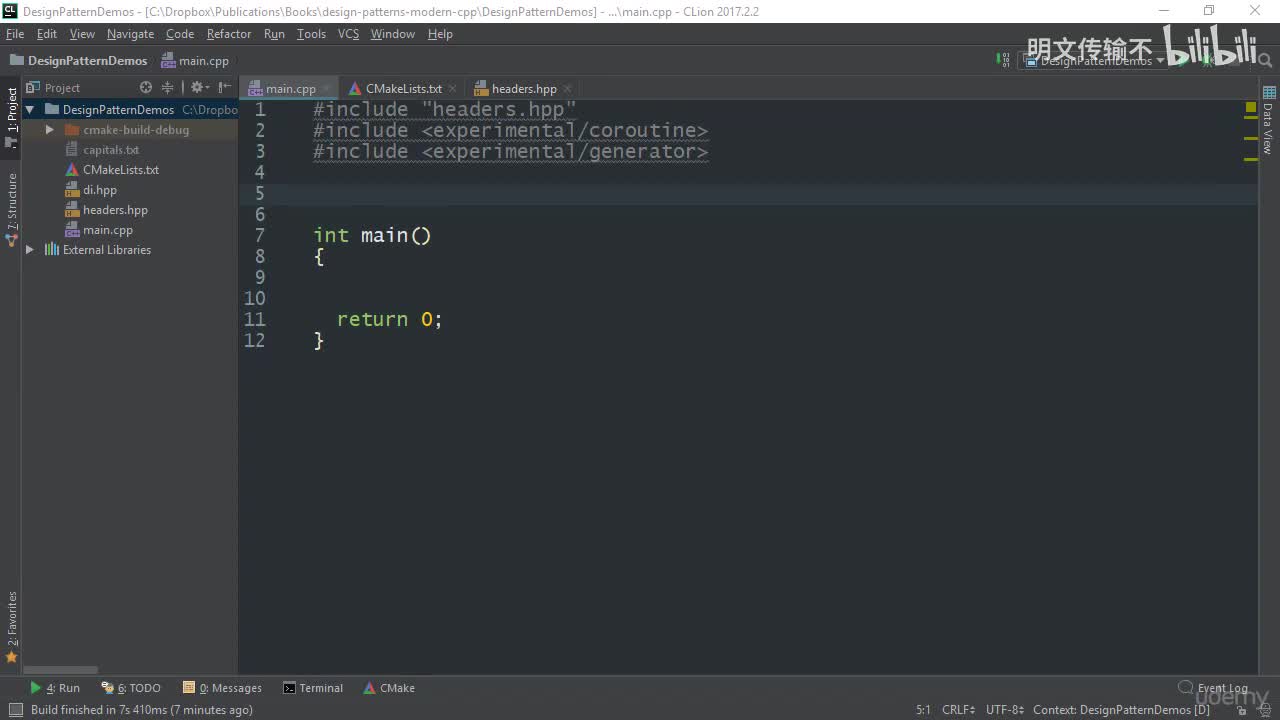Open the Navigate menu
The image size is (1280, 720).
(130, 34)
